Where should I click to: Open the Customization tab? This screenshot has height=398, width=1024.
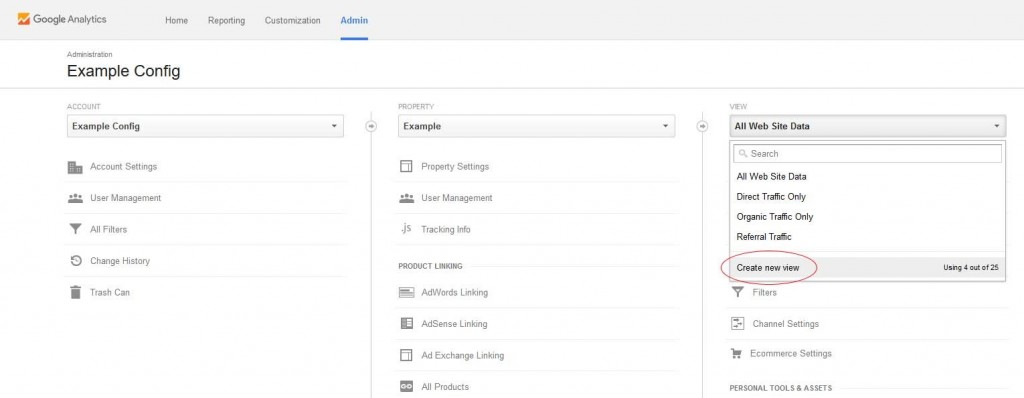click(293, 20)
